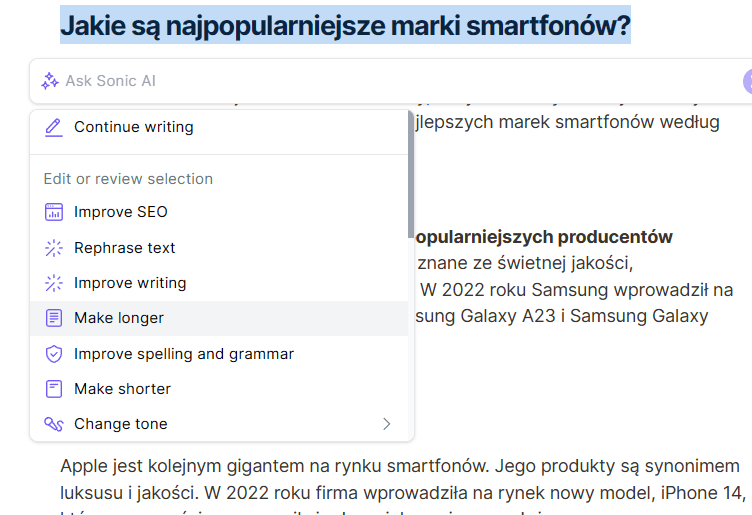This screenshot has height=515, width=752.
Task: Select the "Make longer" menu option
Action: coord(119,318)
